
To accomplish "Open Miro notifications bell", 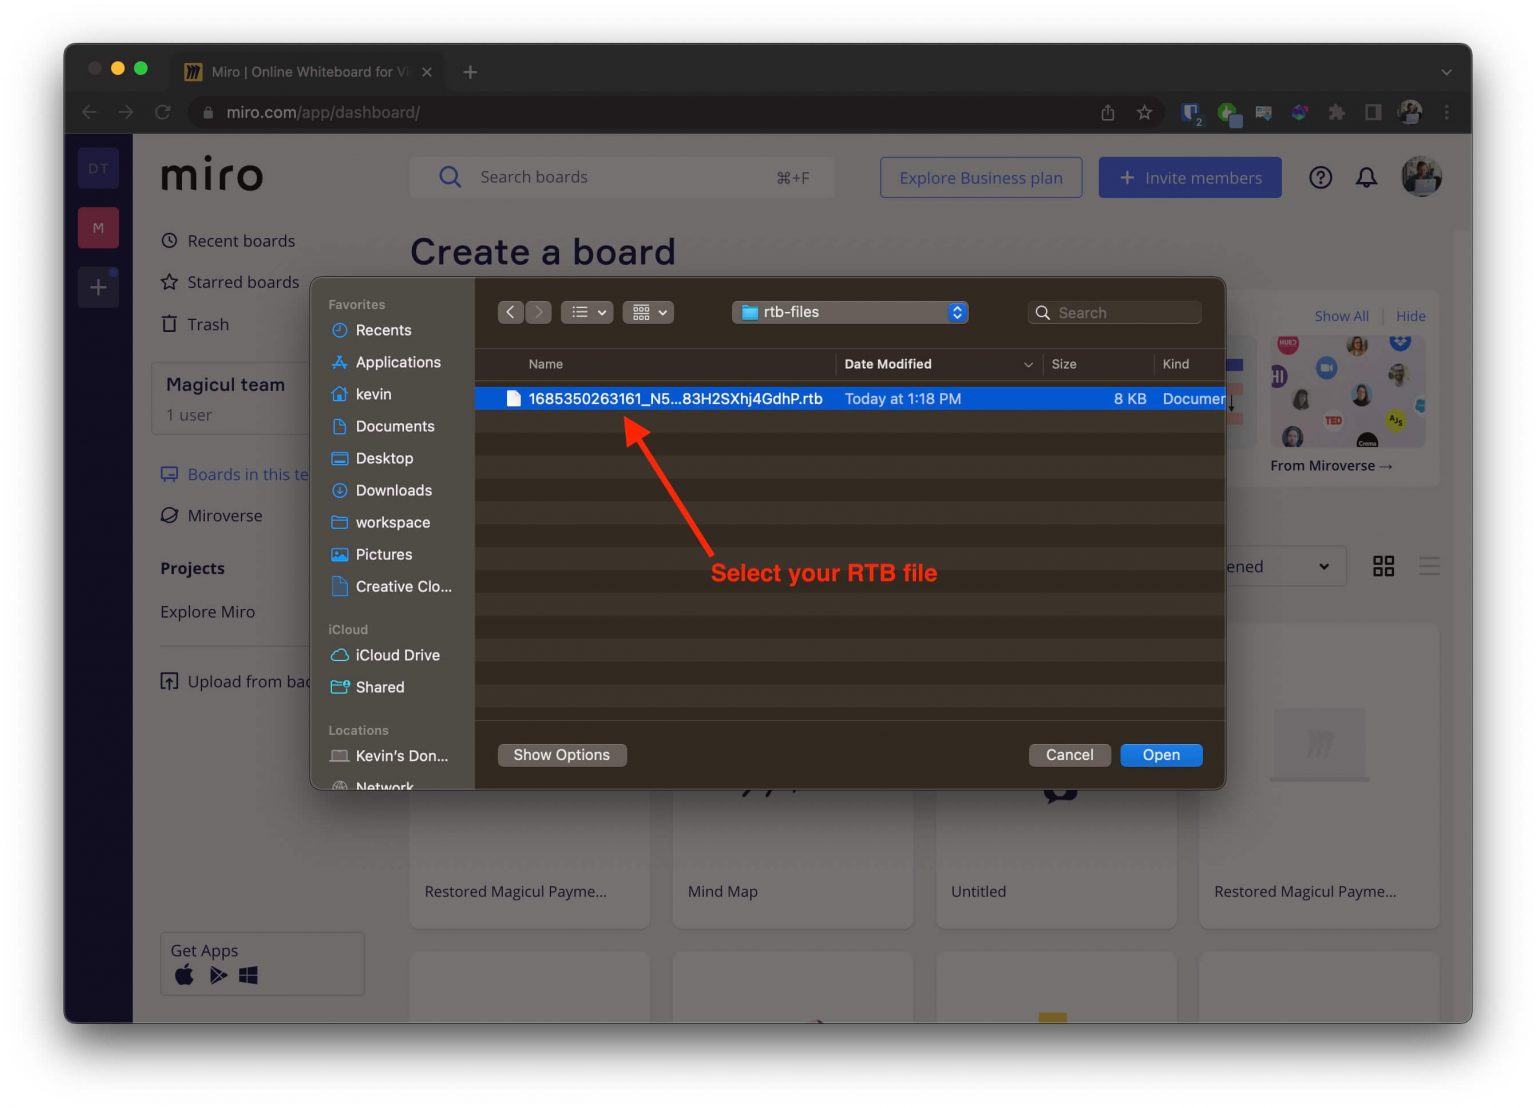I will coord(1366,177).
